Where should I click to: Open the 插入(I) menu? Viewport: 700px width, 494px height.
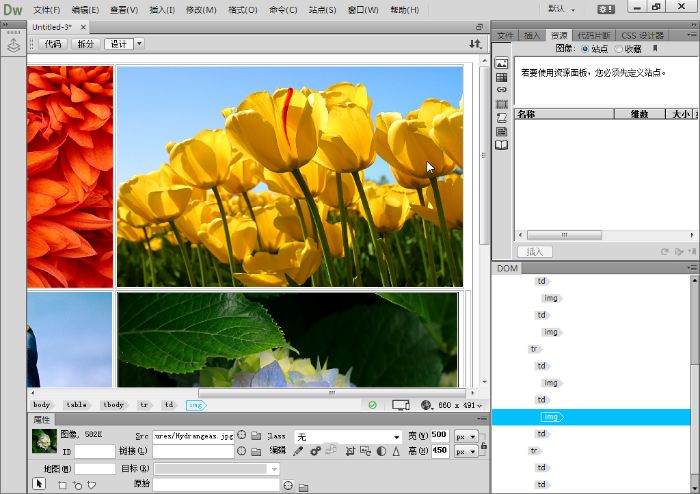click(x=164, y=10)
